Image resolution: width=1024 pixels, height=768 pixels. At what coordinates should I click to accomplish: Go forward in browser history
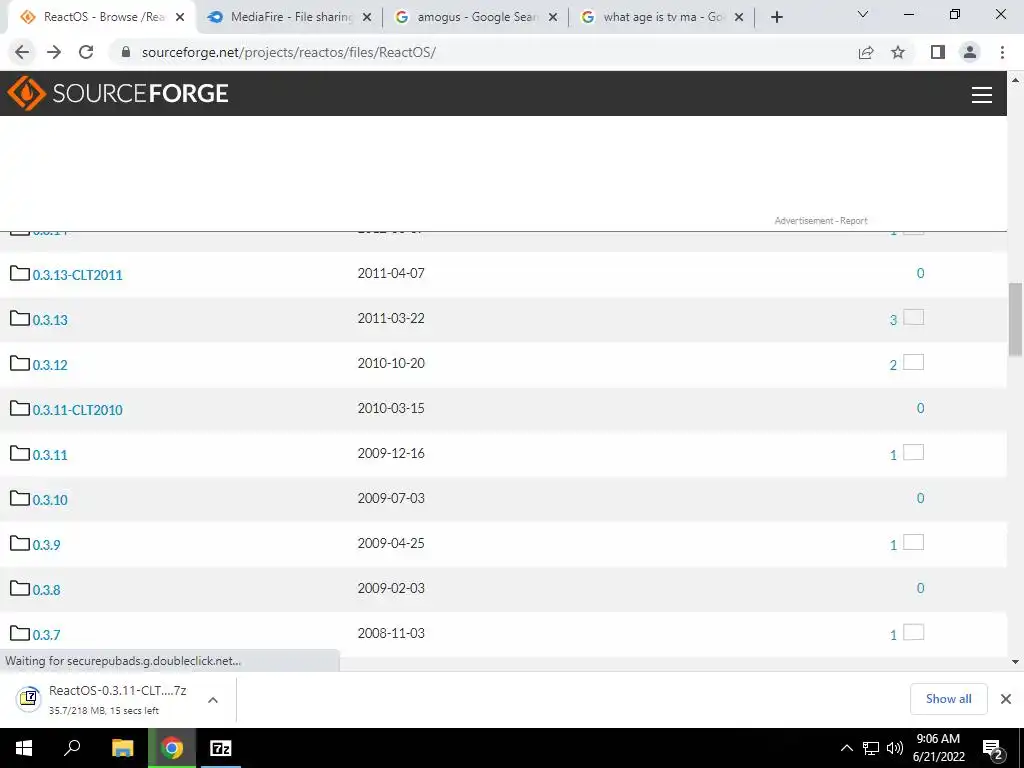click(54, 52)
